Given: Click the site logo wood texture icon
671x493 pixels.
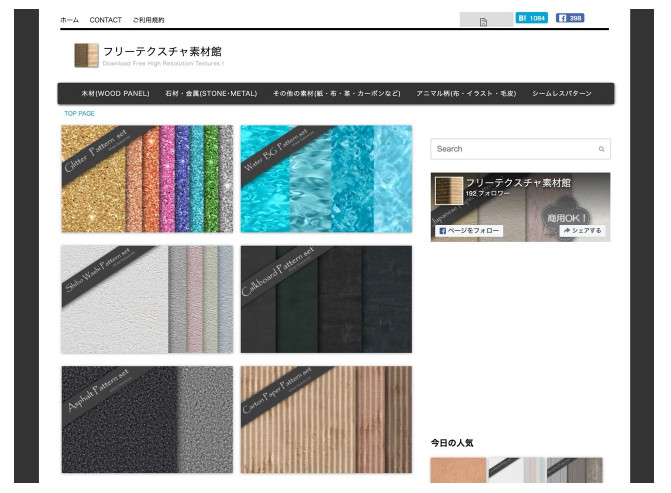Looking at the screenshot, I should click(86, 55).
